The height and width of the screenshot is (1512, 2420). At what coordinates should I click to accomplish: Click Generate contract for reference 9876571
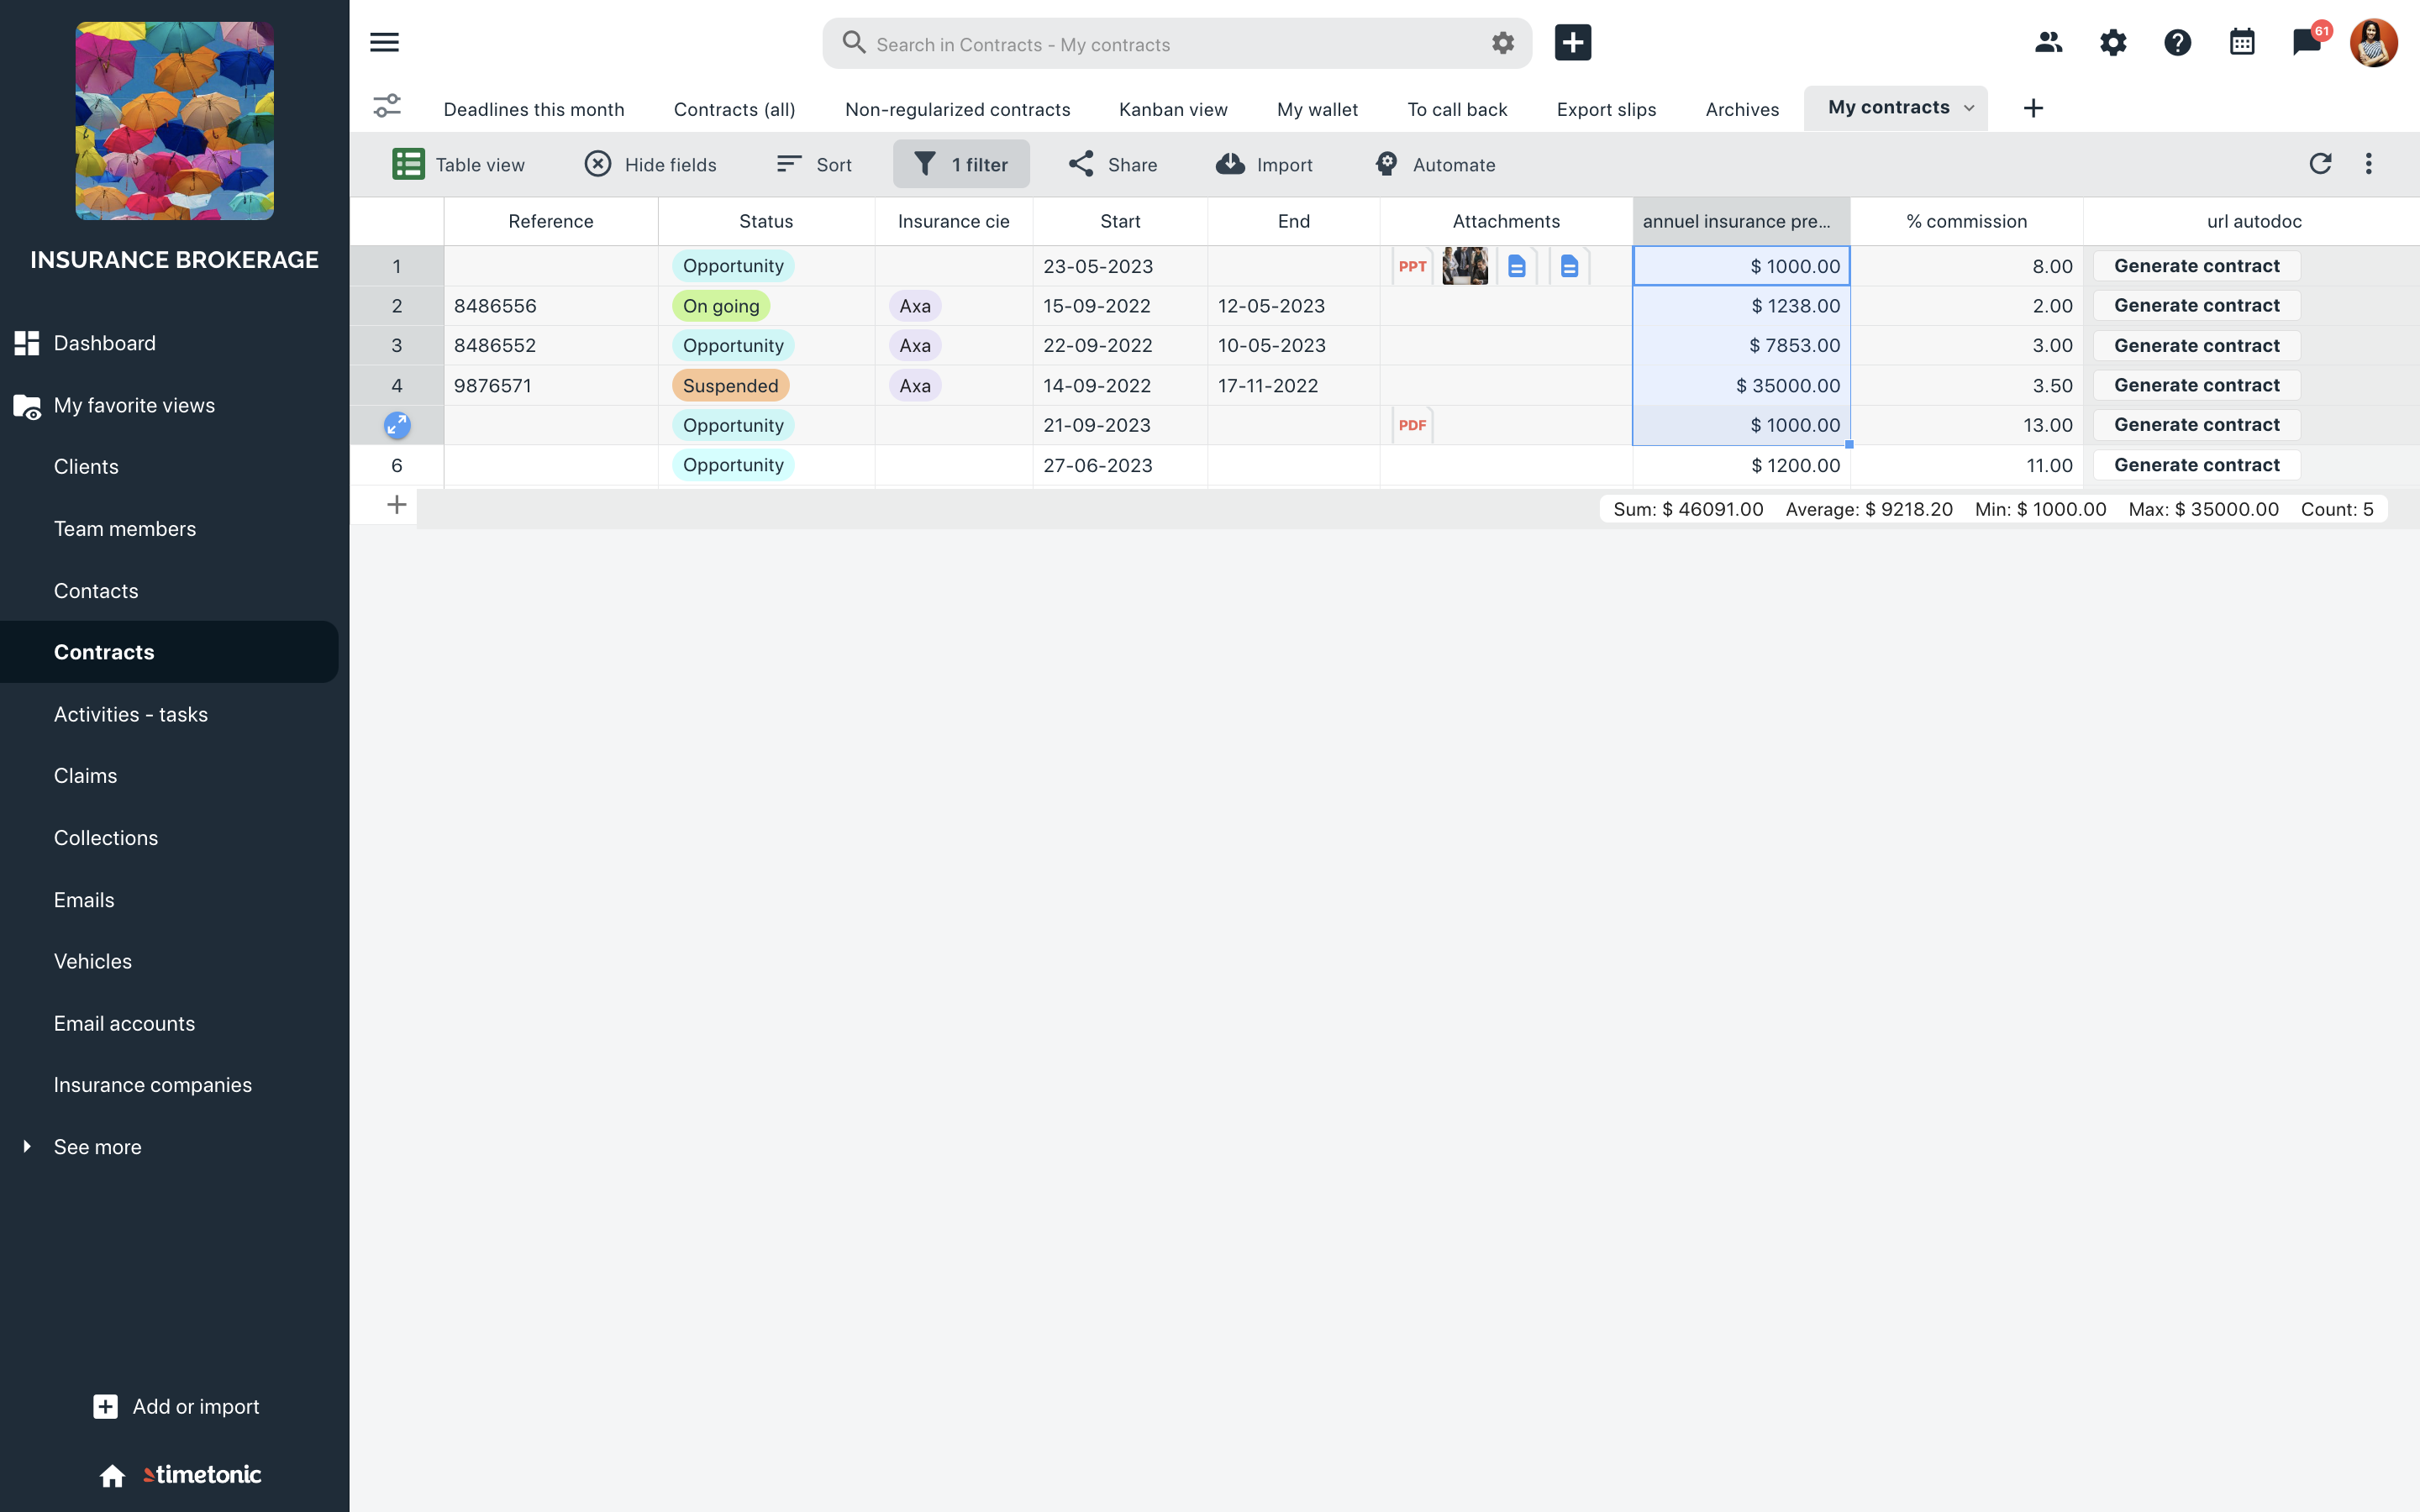click(2196, 385)
